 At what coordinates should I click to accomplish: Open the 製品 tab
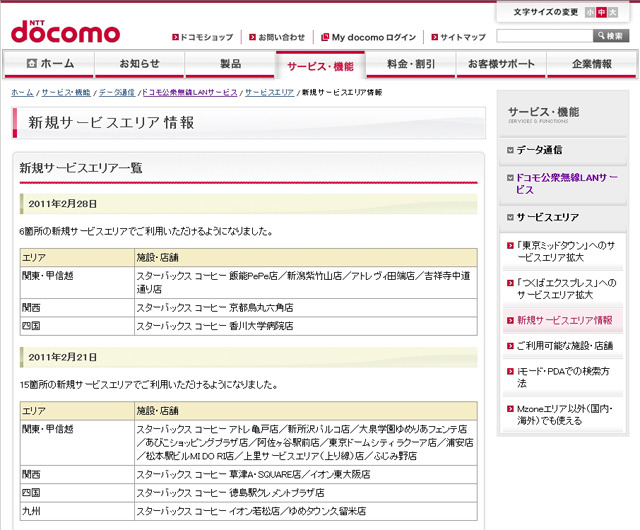[x=230, y=64]
